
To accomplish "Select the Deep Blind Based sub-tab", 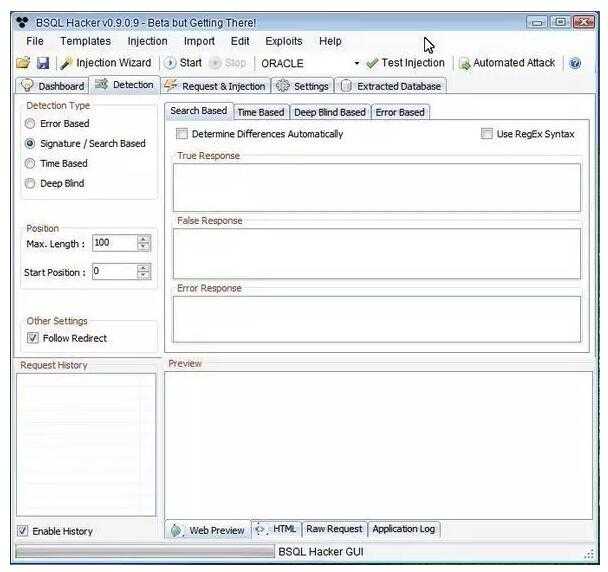I will 330,112.
